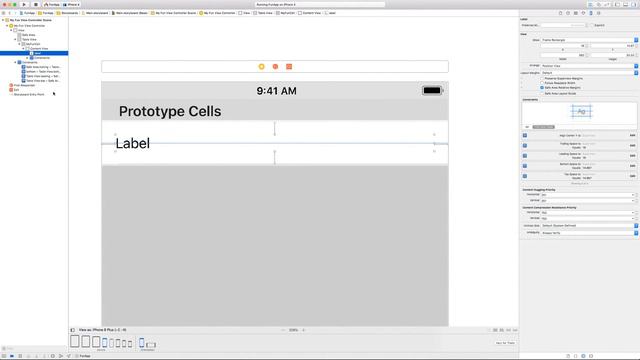Open the Intrinsic Size dropdown

tap(589, 226)
